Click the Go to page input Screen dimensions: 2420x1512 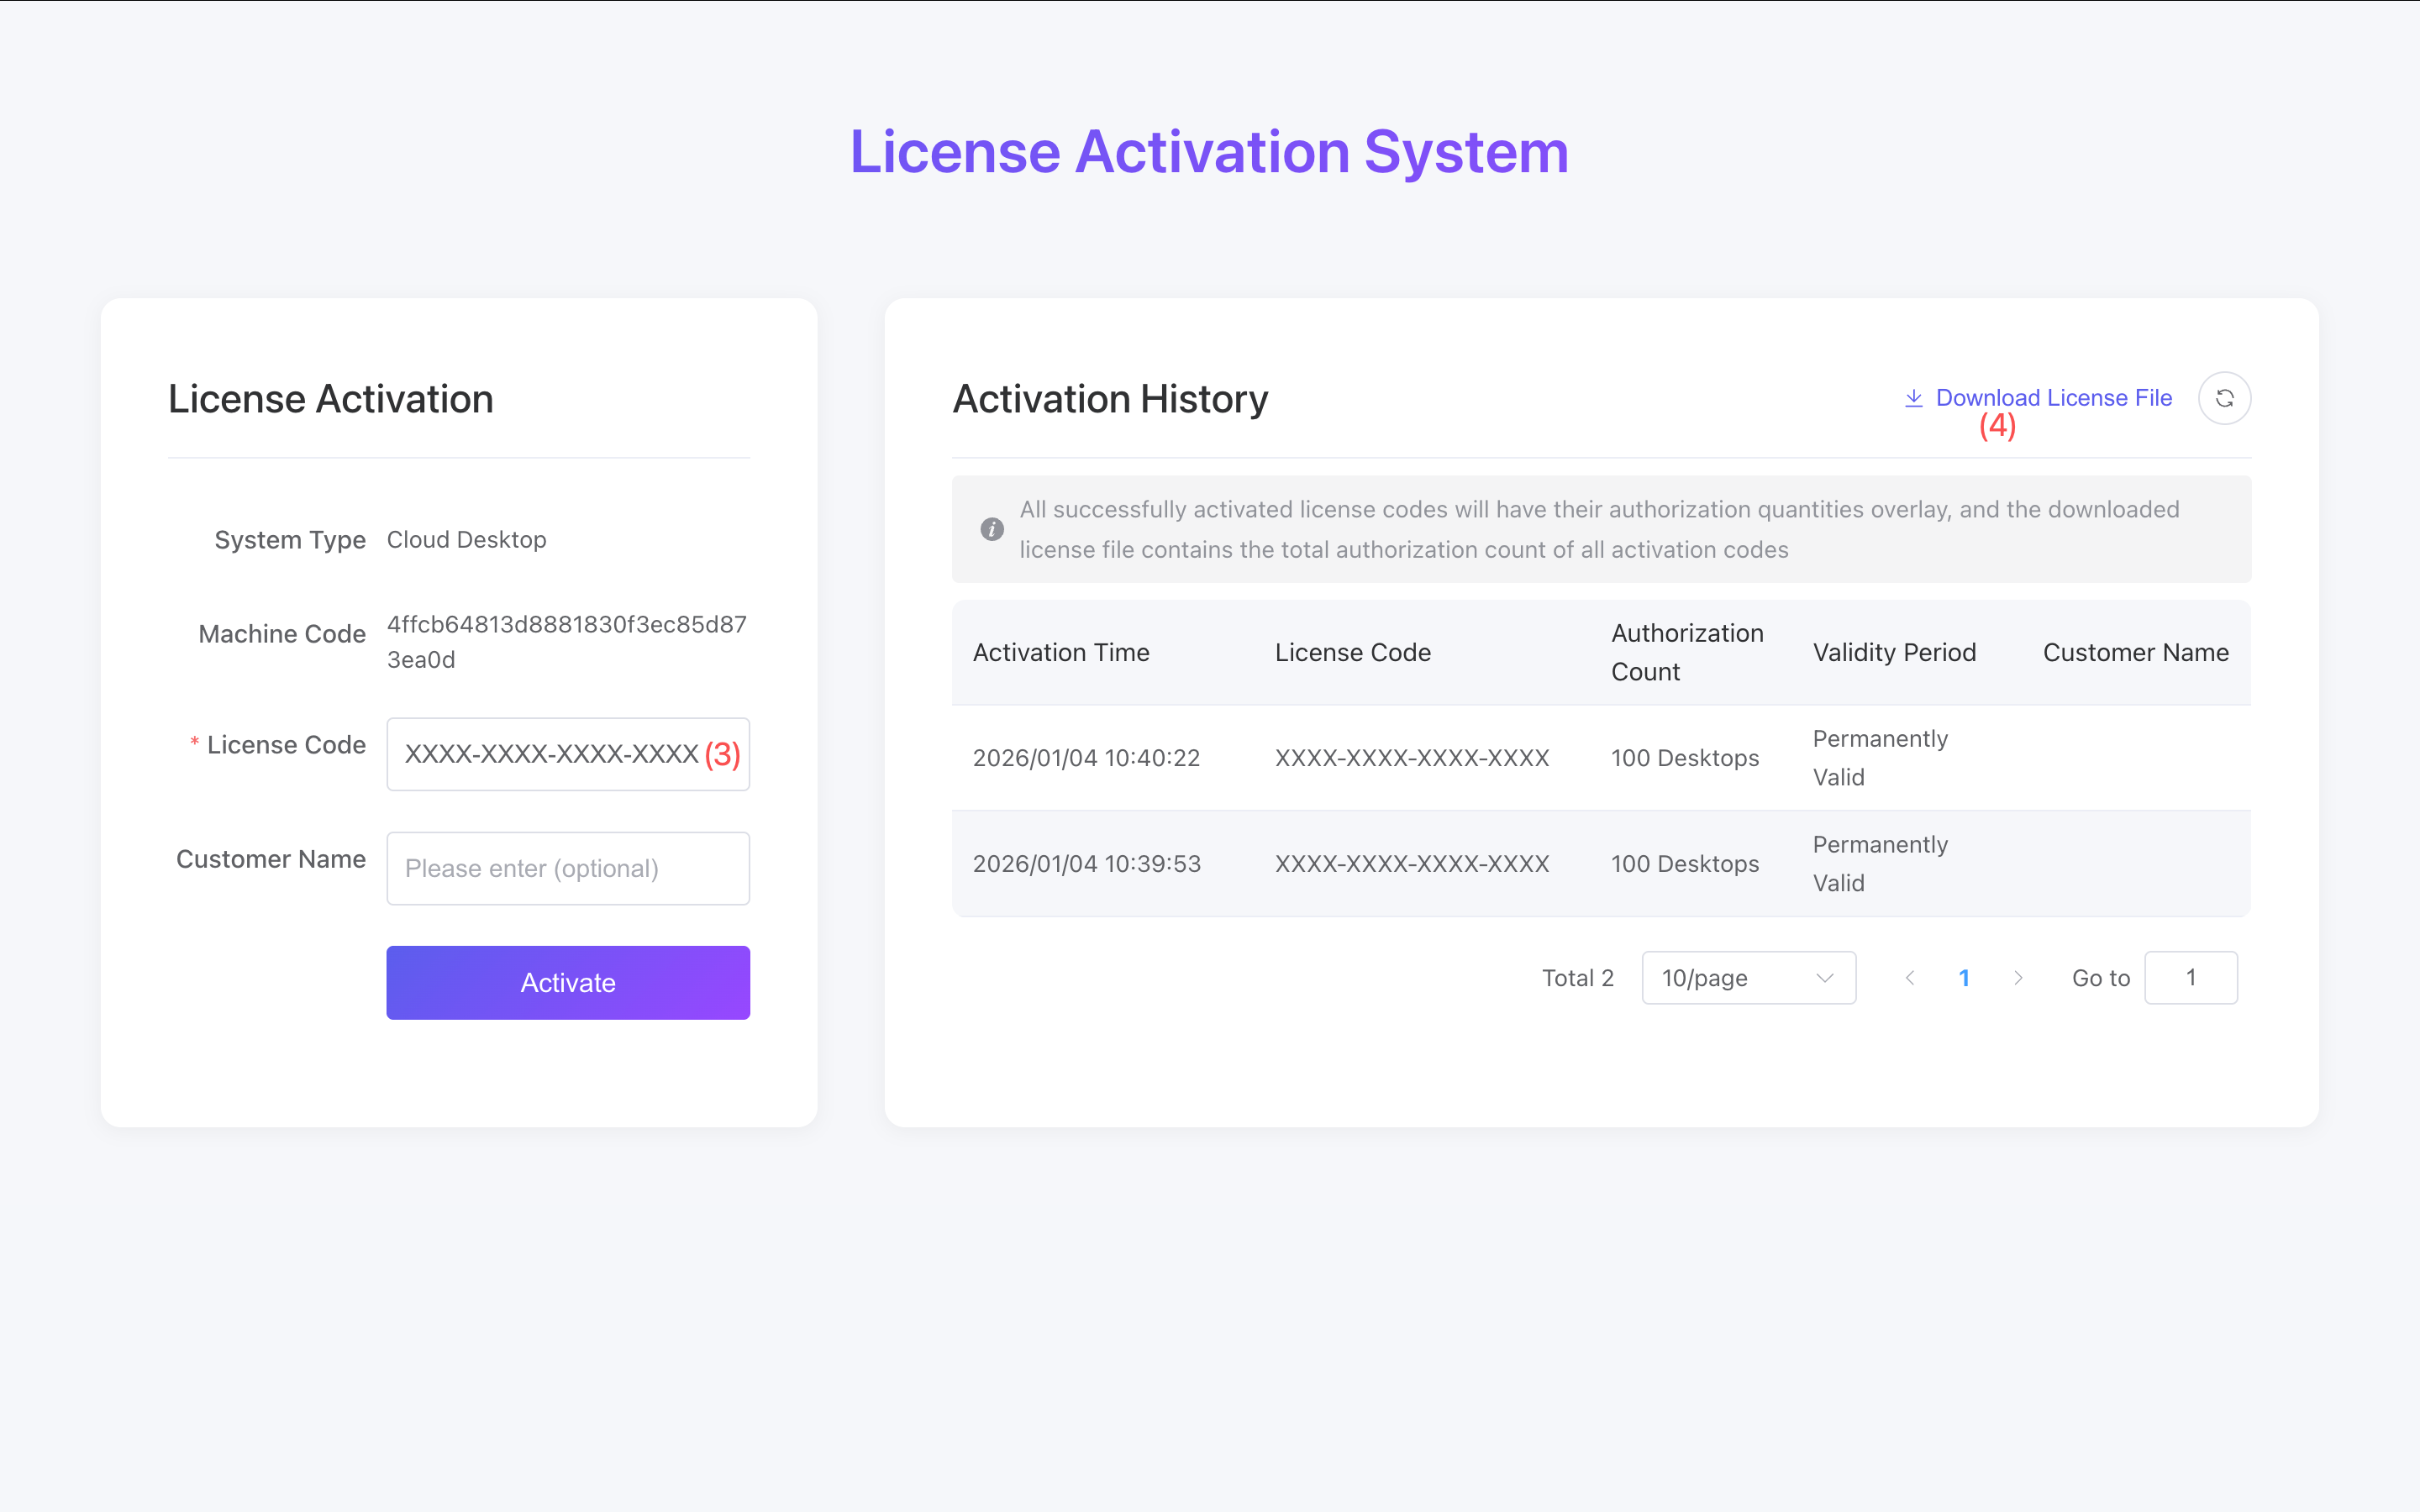click(x=2190, y=978)
